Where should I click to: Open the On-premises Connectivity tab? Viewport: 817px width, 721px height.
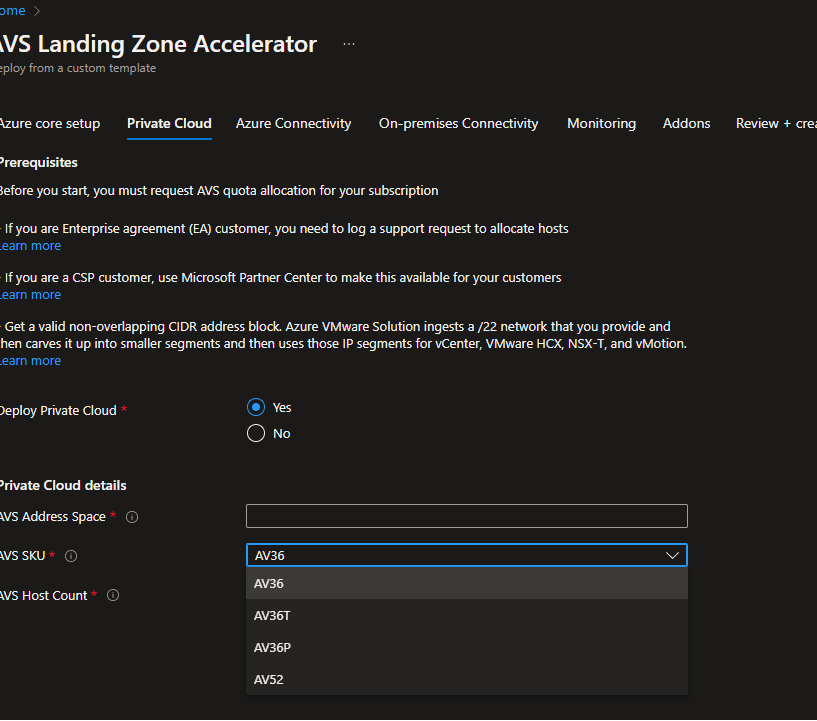[458, 123]
